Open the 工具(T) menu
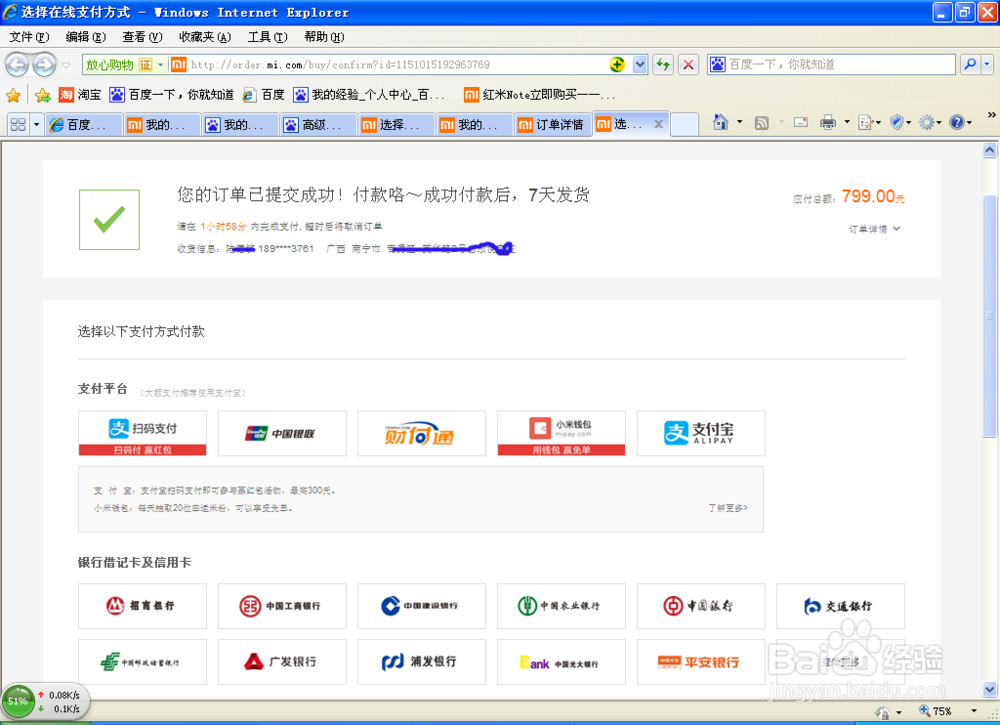The height and width of the screenshot is (725, 1000). tap(267, 37)
